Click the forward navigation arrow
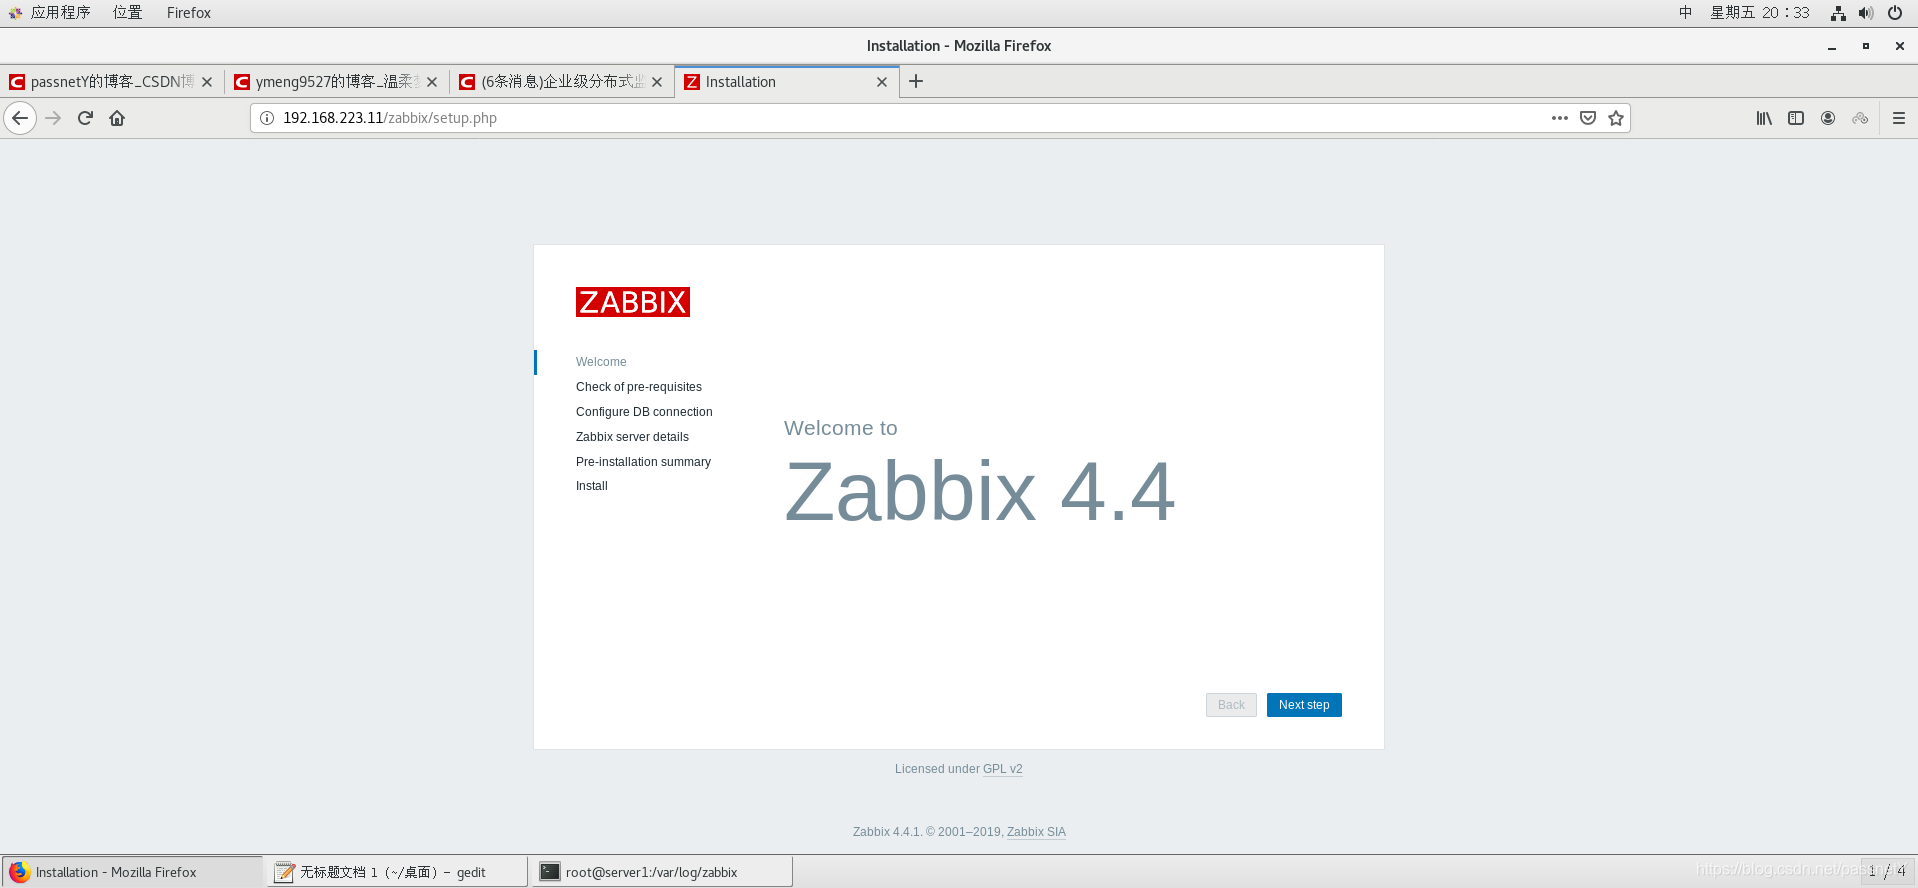Viewport: 1918px width, 888px height. 53,118
